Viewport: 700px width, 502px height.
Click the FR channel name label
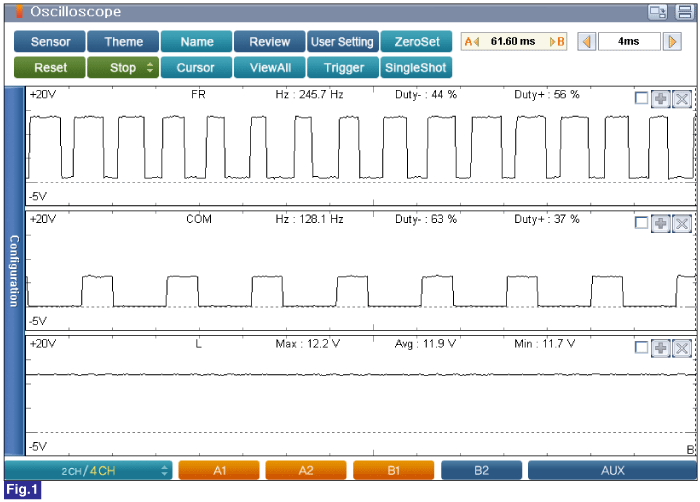point(198,95)
